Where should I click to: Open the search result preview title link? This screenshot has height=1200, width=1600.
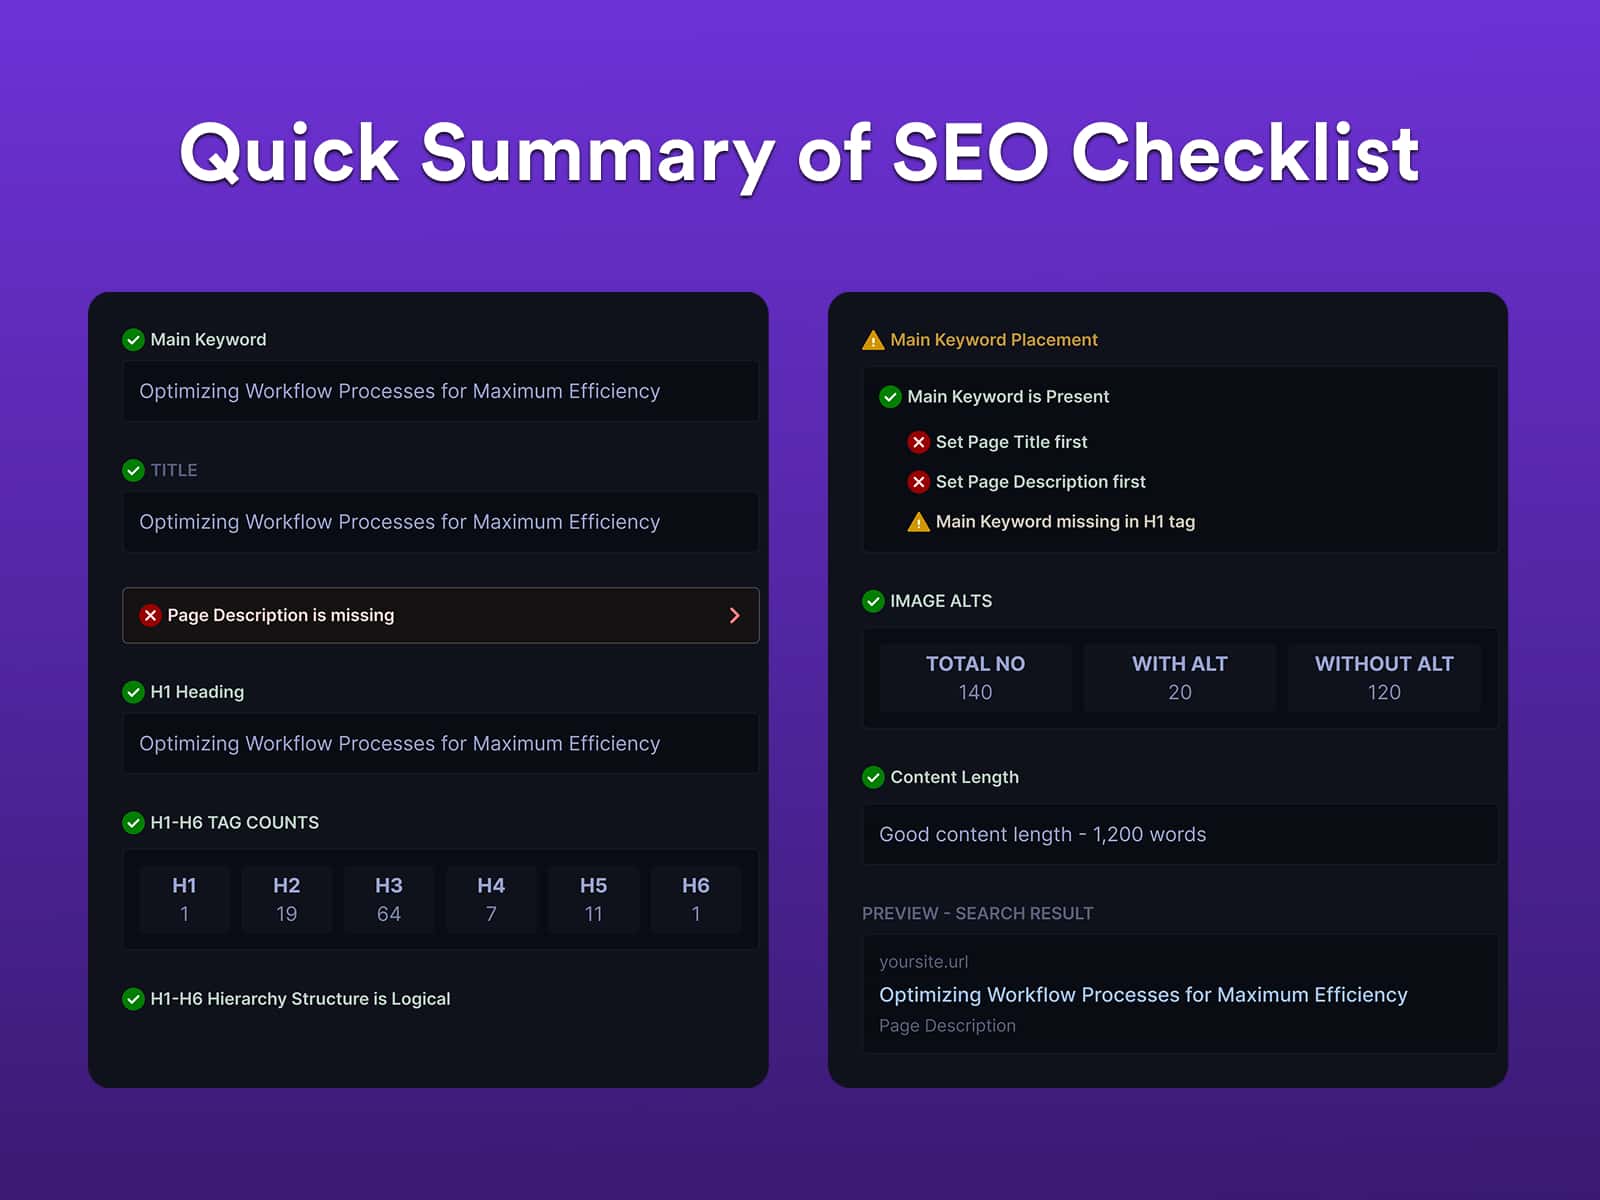(x=1143, y=995)
